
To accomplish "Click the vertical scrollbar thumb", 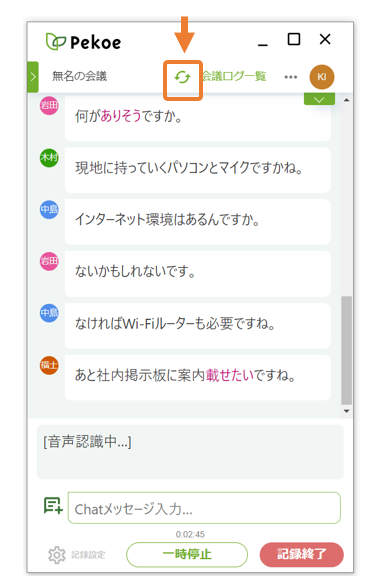I will (x=347, y=350).
